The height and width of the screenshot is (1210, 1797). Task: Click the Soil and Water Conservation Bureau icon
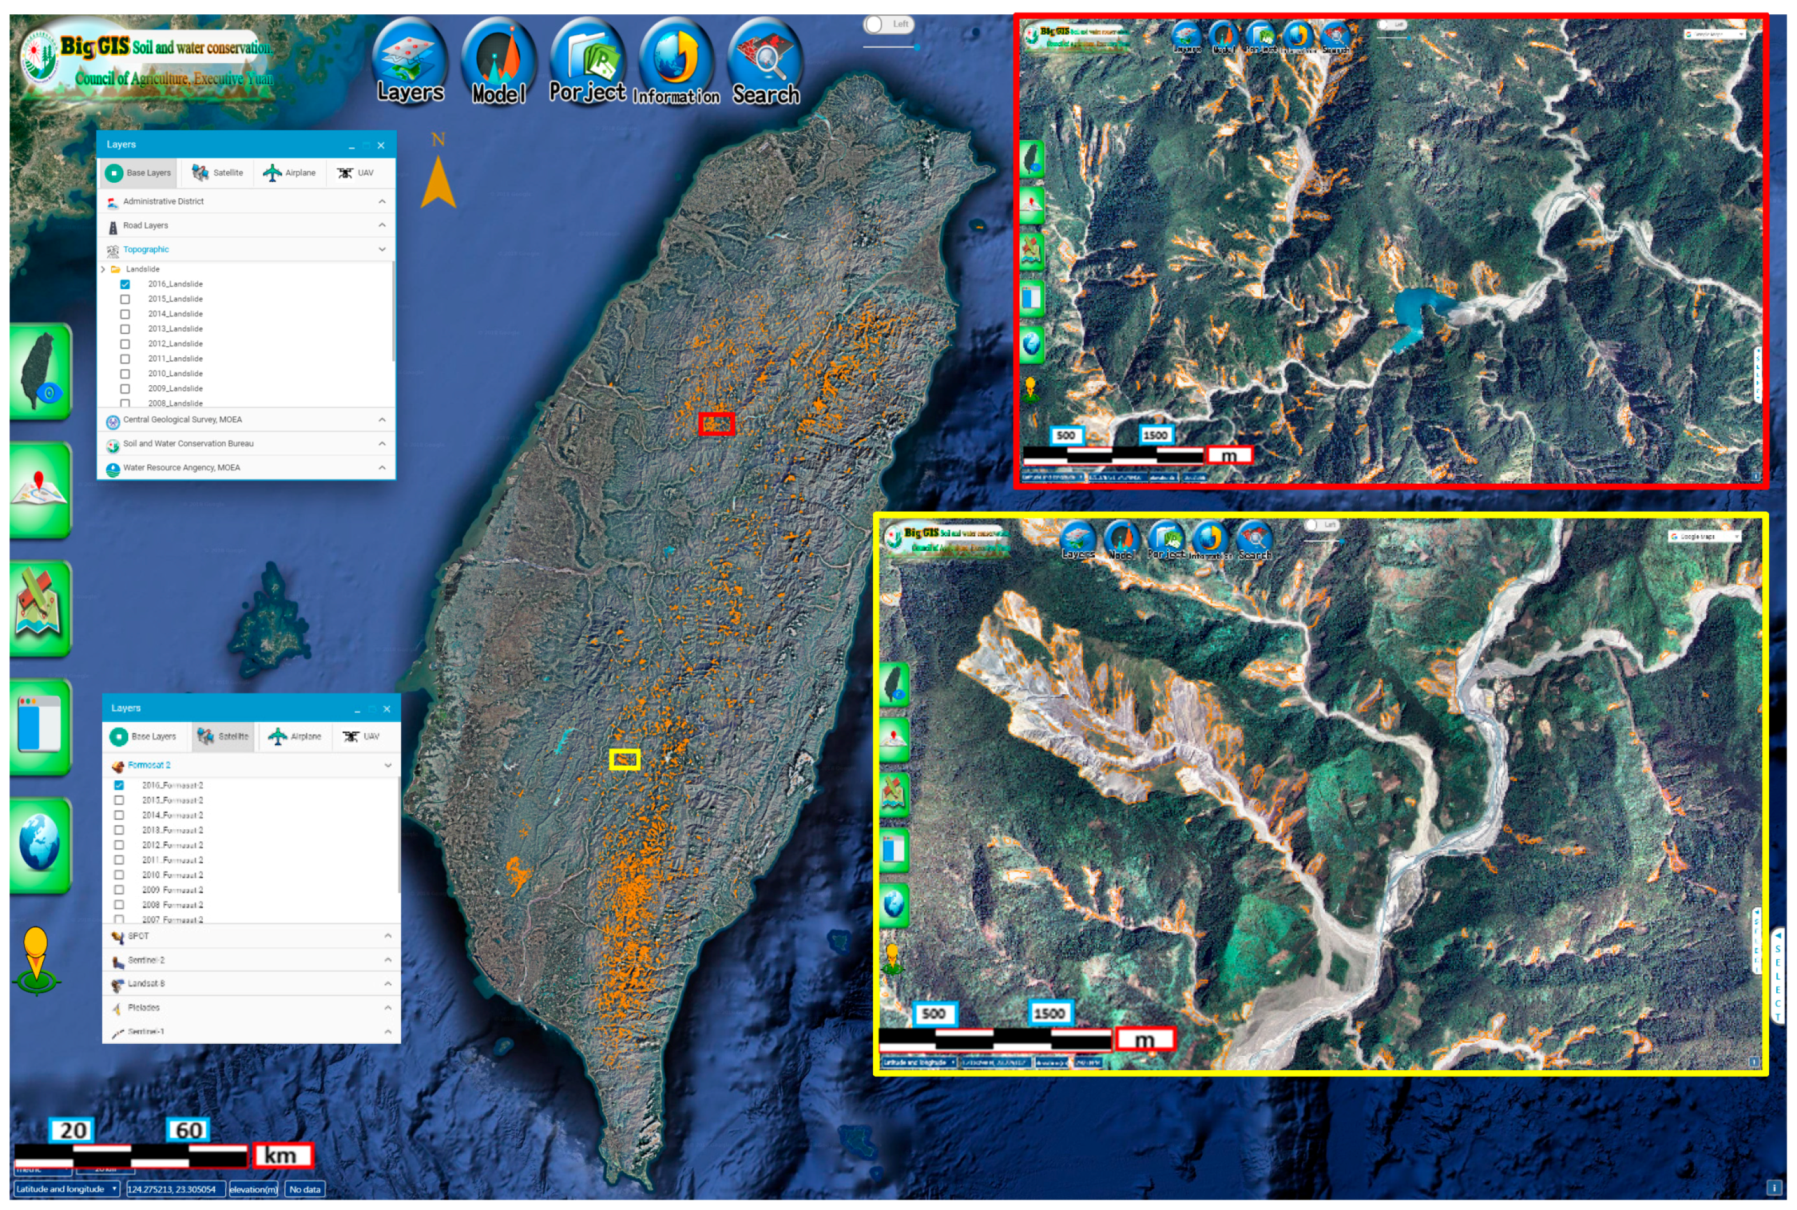[x=113, y=445]
